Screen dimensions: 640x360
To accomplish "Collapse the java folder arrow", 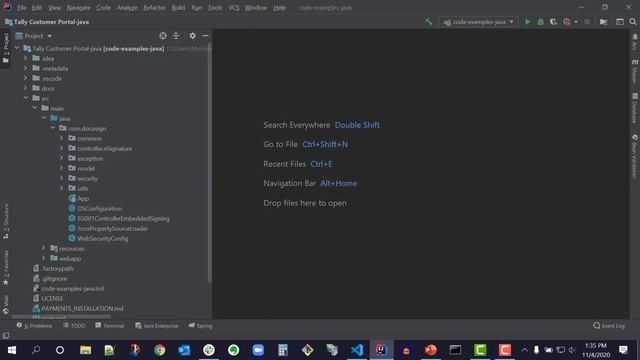I will coord(44,118).
